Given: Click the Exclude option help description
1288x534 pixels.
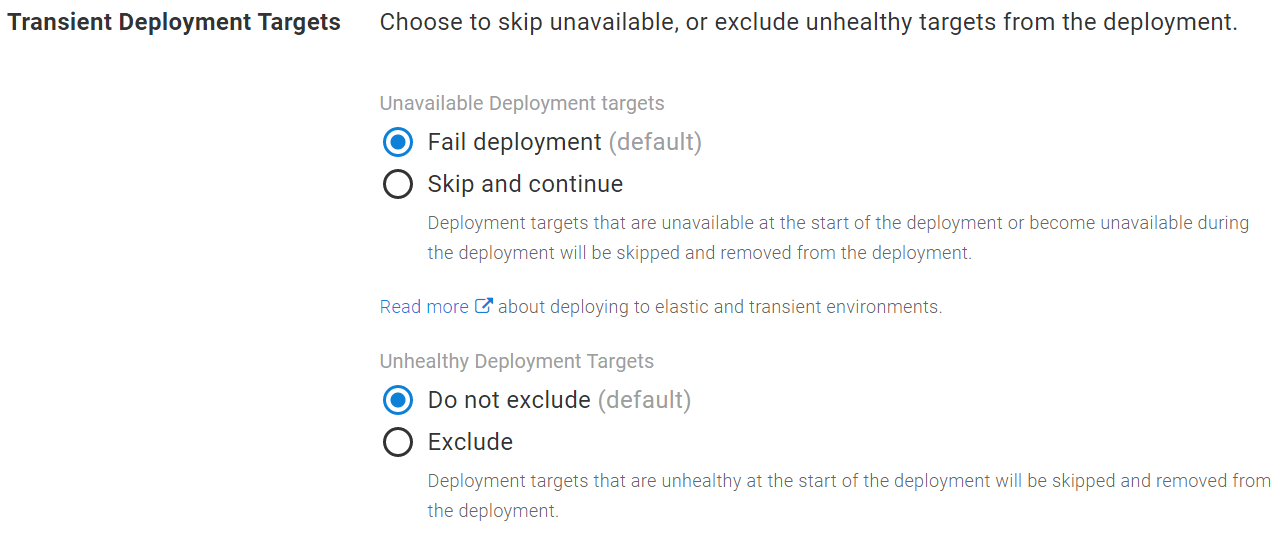Looking at the screenshot, I should tap(849, 496).
